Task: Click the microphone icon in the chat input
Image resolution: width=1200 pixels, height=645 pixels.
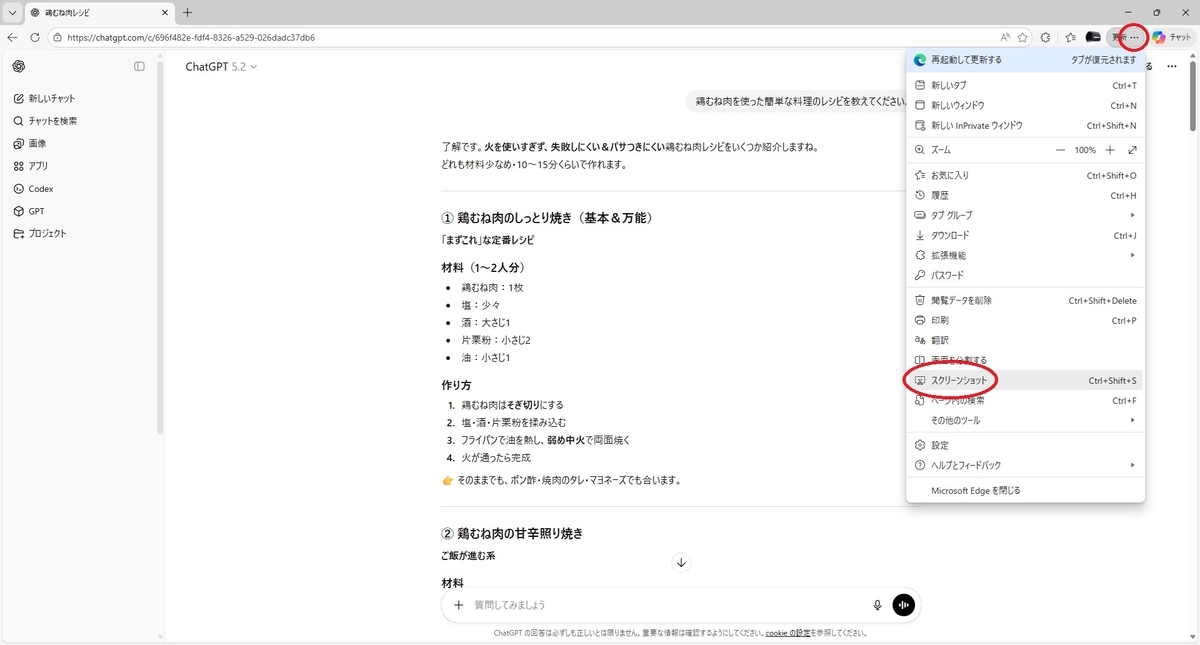Action: (x=877, y=605)
